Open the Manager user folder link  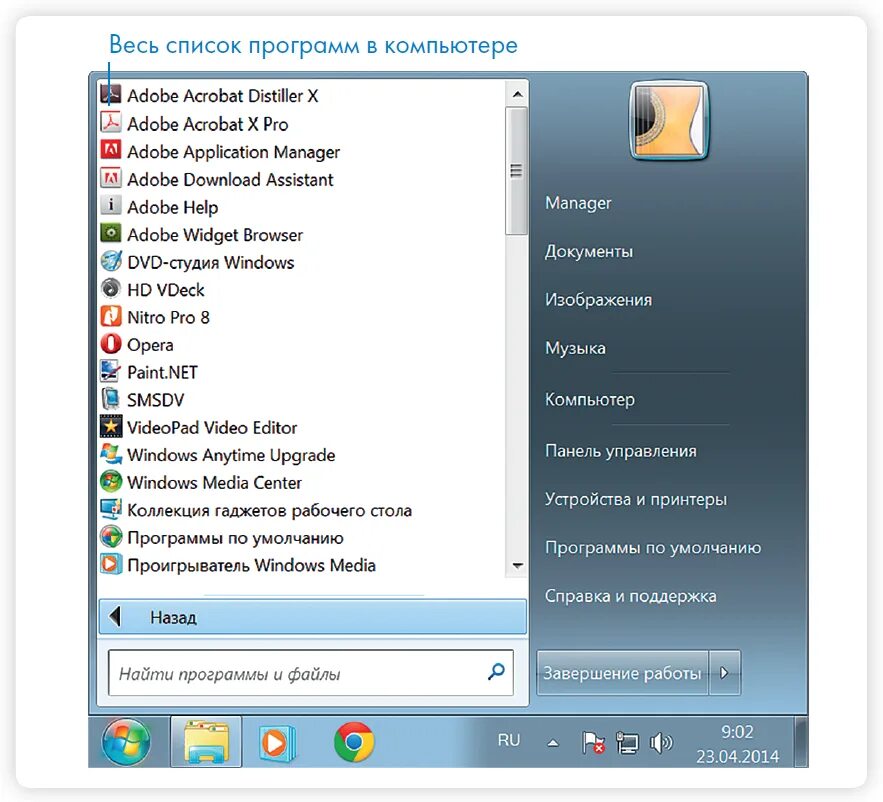578,203
